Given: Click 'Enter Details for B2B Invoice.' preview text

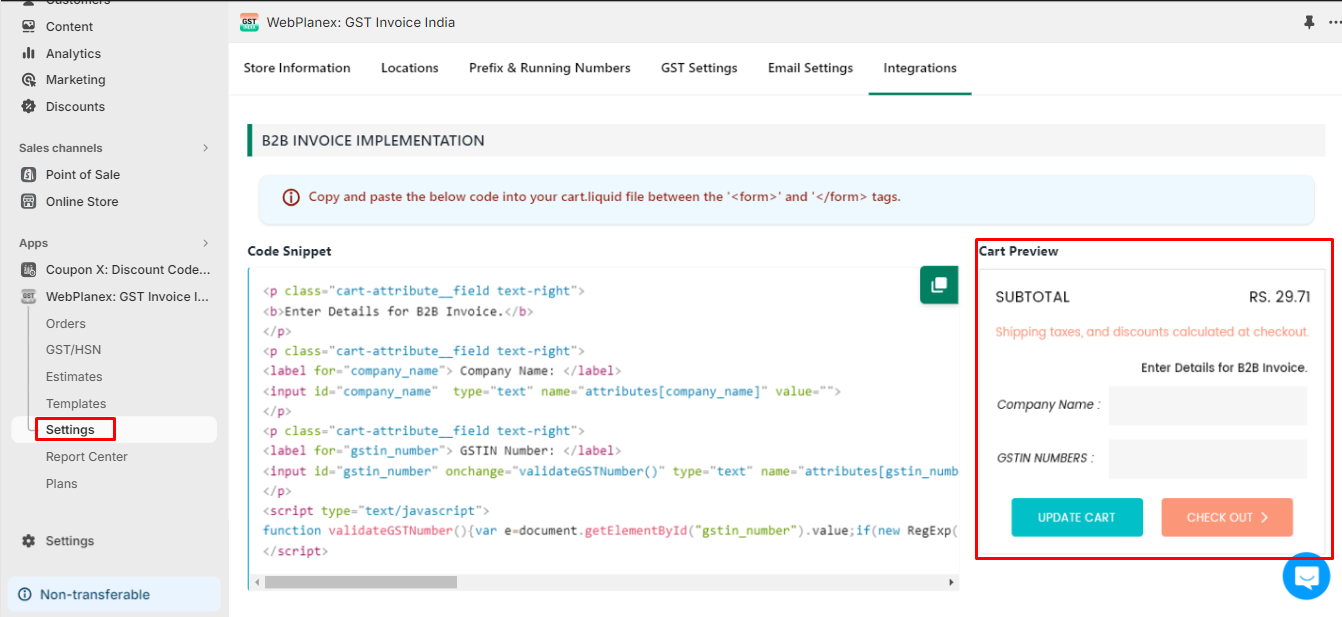Looking at the screenshot, I should click(x=1224, y=368).
